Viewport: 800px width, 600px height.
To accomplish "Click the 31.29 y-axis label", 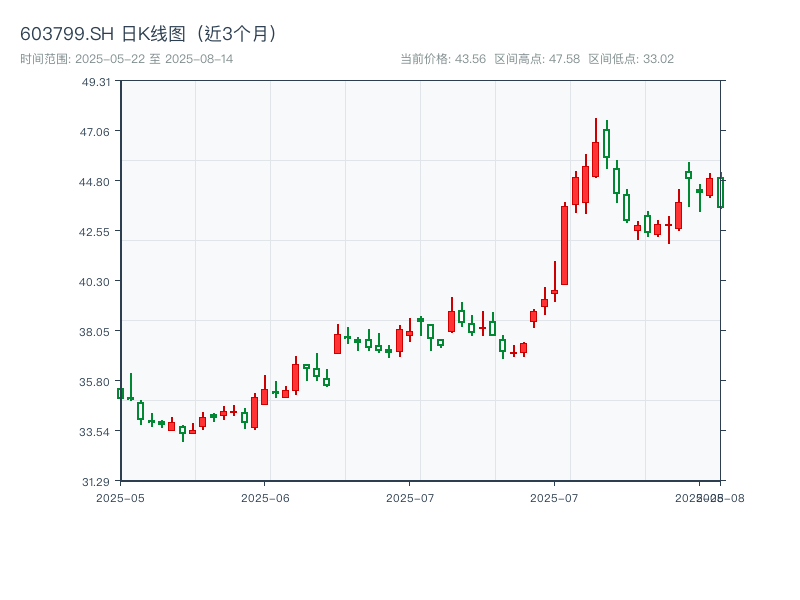I will coord(96,482).
